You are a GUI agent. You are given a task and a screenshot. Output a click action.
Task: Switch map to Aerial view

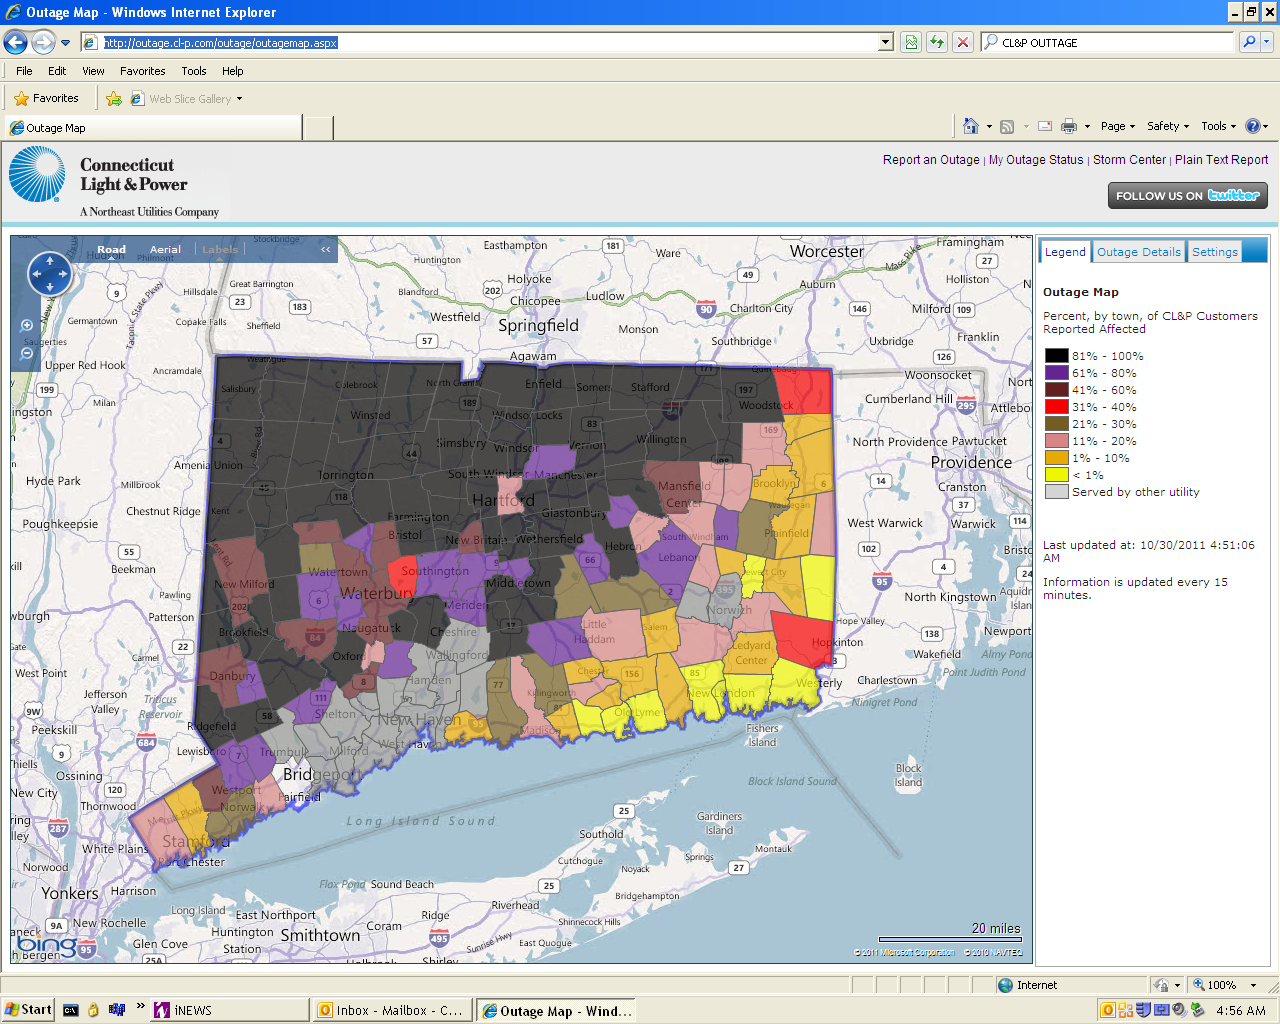(165, 250)
